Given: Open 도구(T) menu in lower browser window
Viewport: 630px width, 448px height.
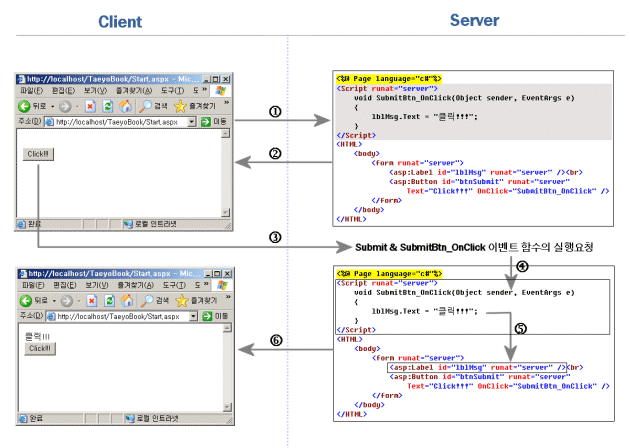Looking at the screenshot, I should [x=174, y=285].
